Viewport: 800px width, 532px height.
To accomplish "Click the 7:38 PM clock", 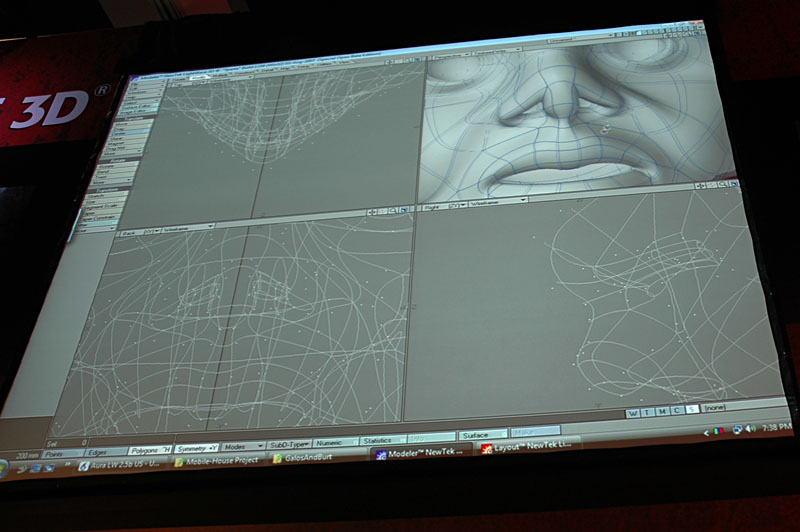I will (x=777, y=427).
